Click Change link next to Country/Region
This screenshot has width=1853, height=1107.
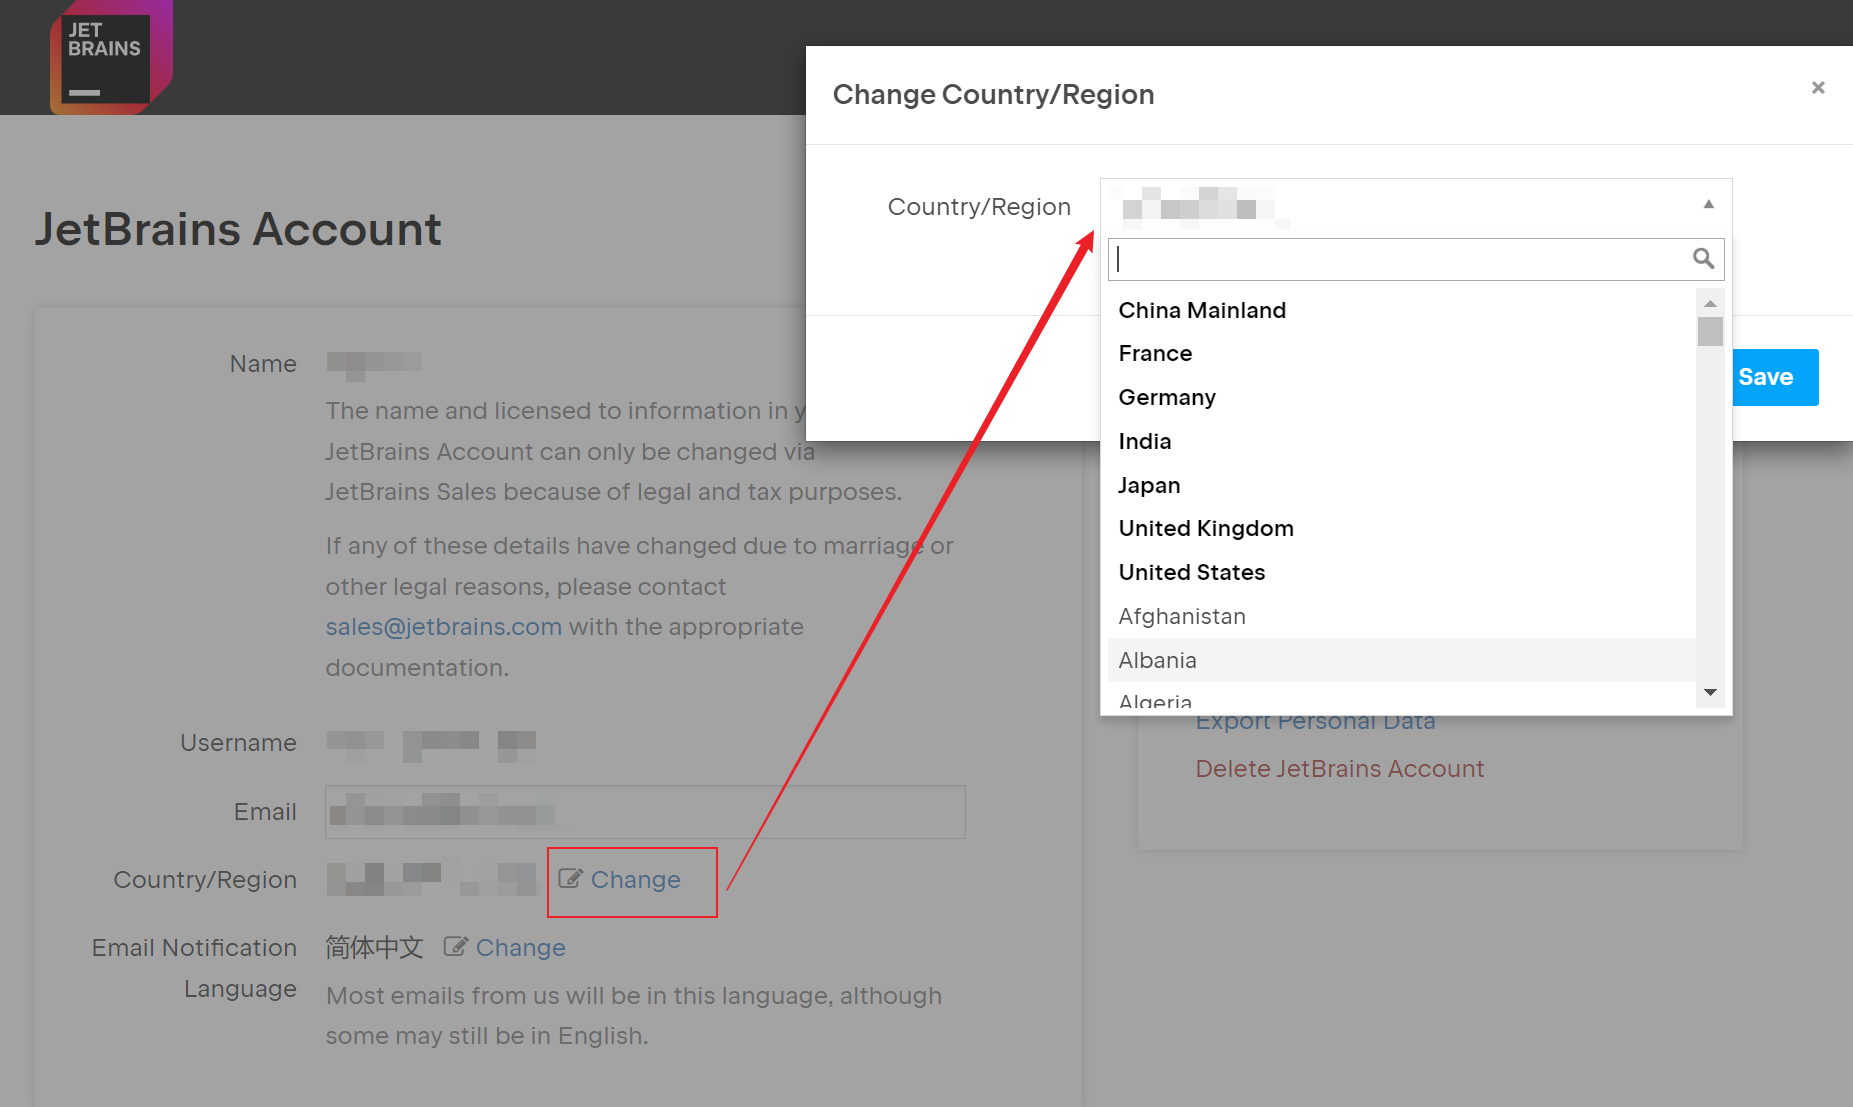[x=635, y=880]
